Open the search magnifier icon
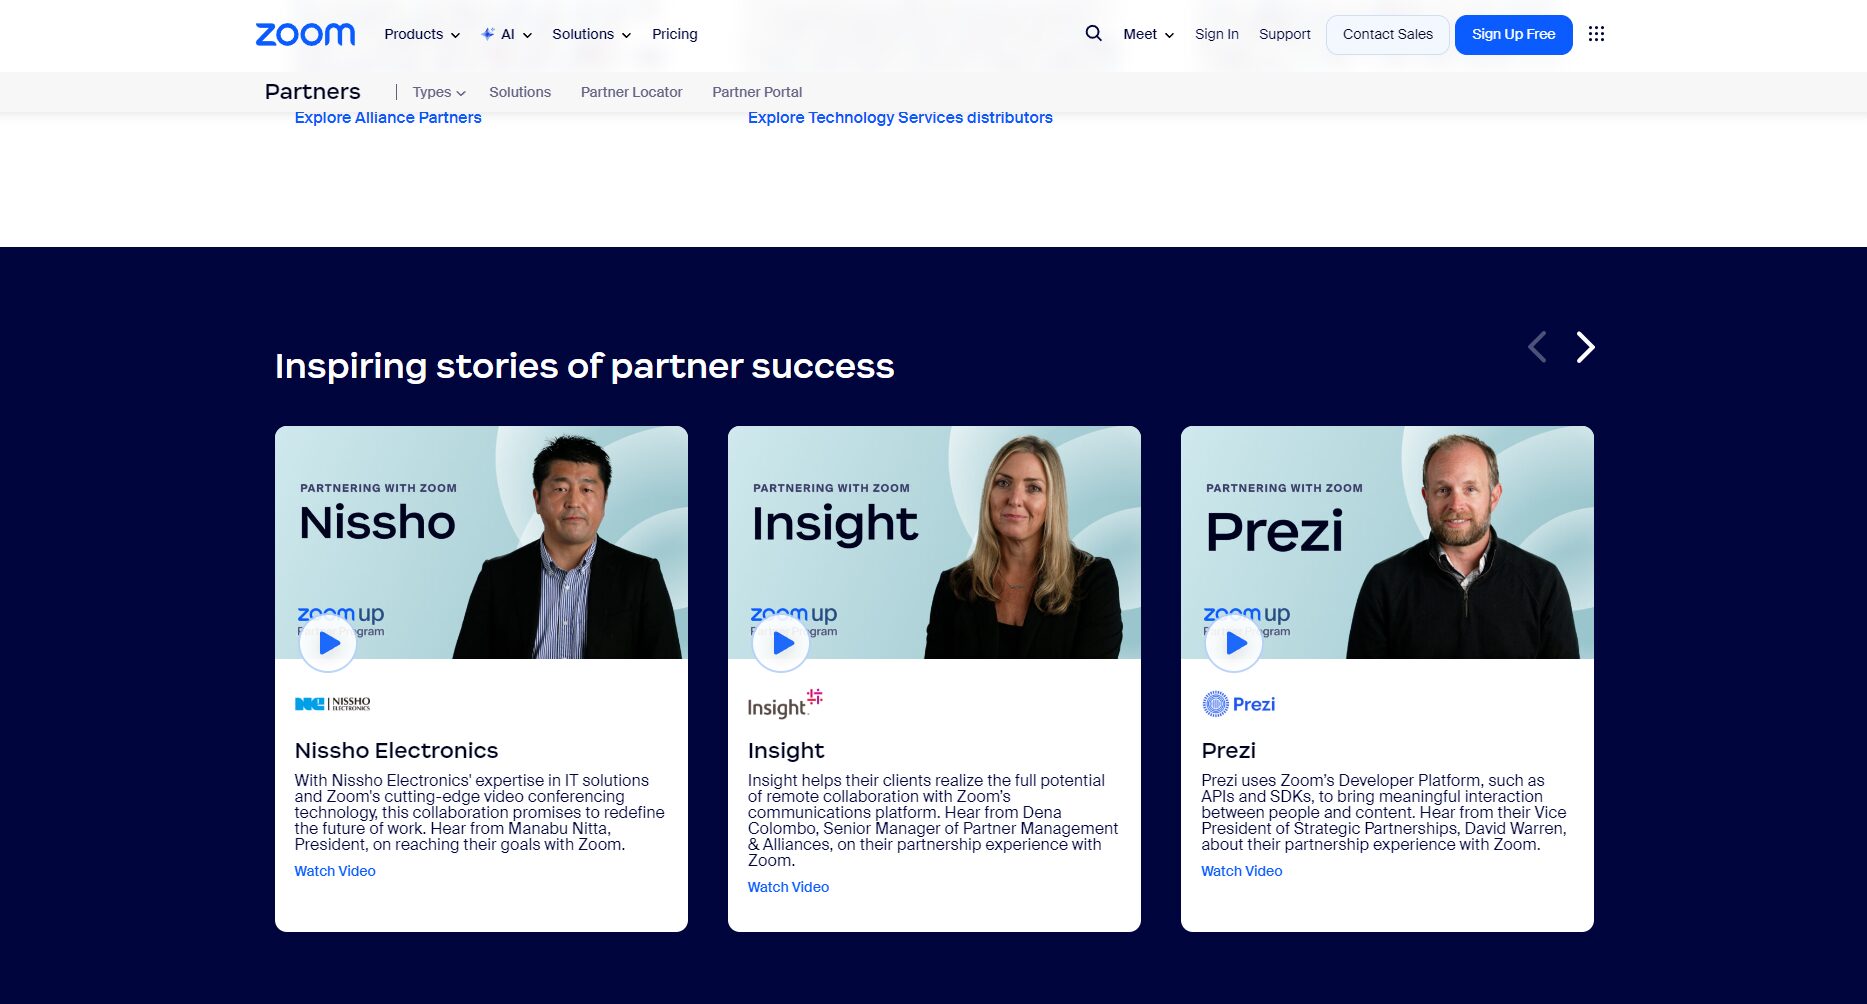Screen dimensions: 1867x1004 tap(1093, 33)
